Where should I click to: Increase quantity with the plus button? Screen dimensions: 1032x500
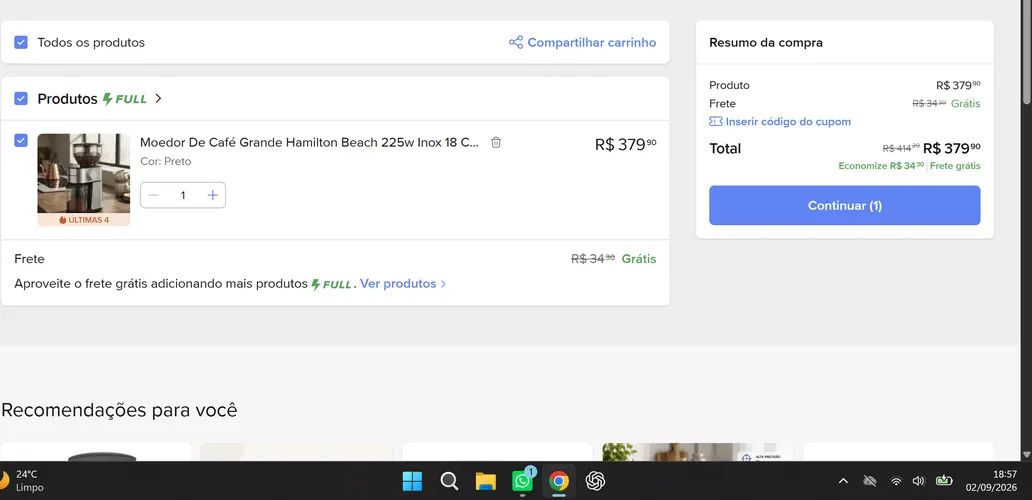[213, 195]
